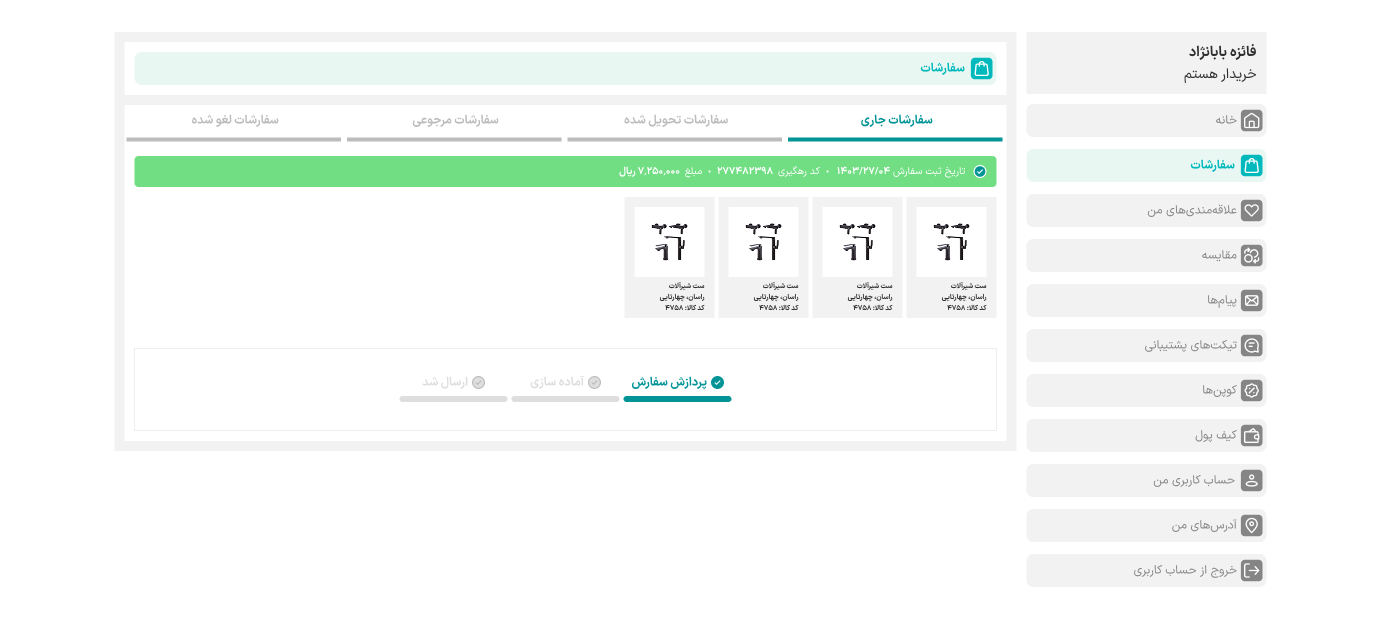Click the ارسال شد progress bar

coord(453,399)
